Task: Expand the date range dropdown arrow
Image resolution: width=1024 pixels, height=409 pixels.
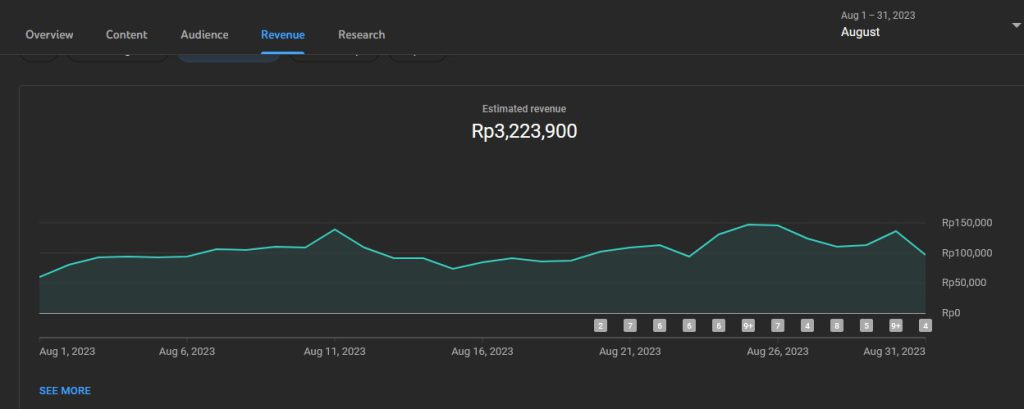Action: pos(1016,25)
